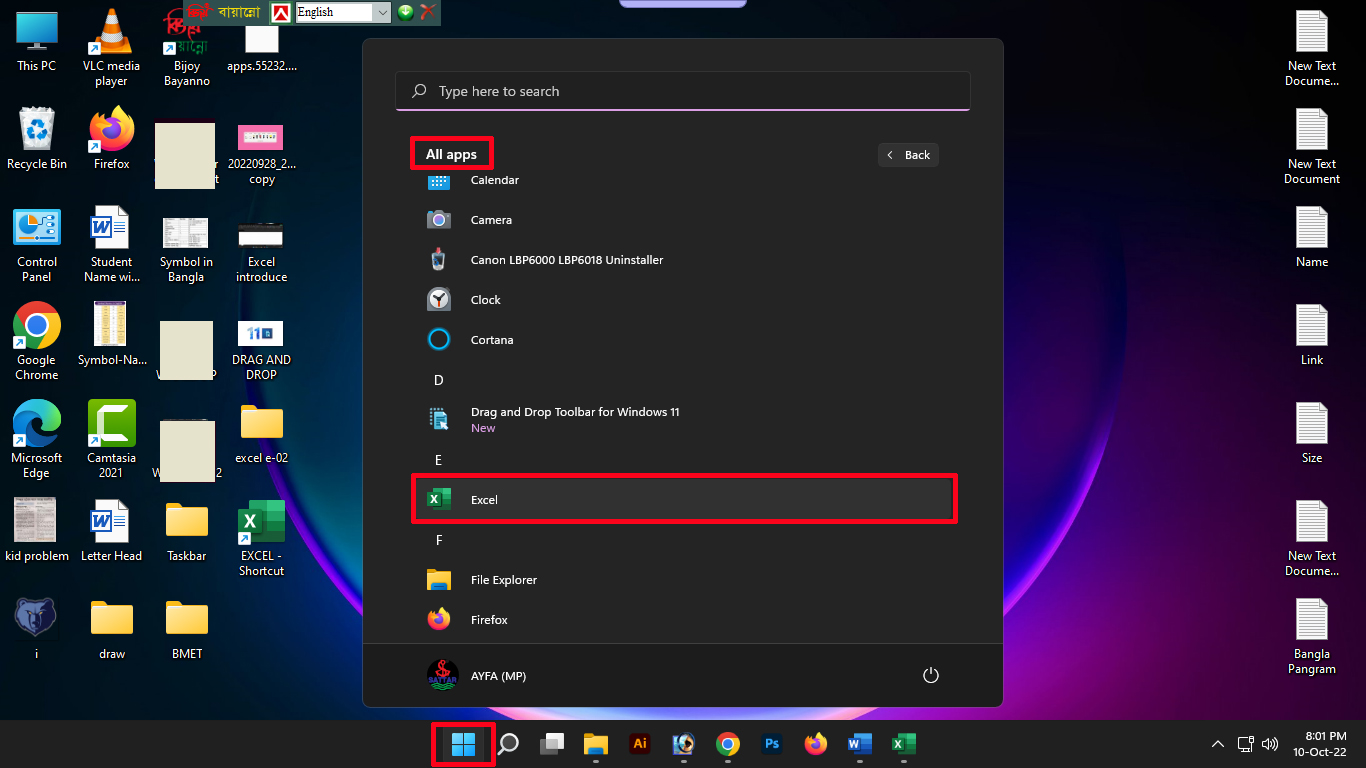Open Excel from the All apps list
1366x768 pixels.
coord(684,499)
